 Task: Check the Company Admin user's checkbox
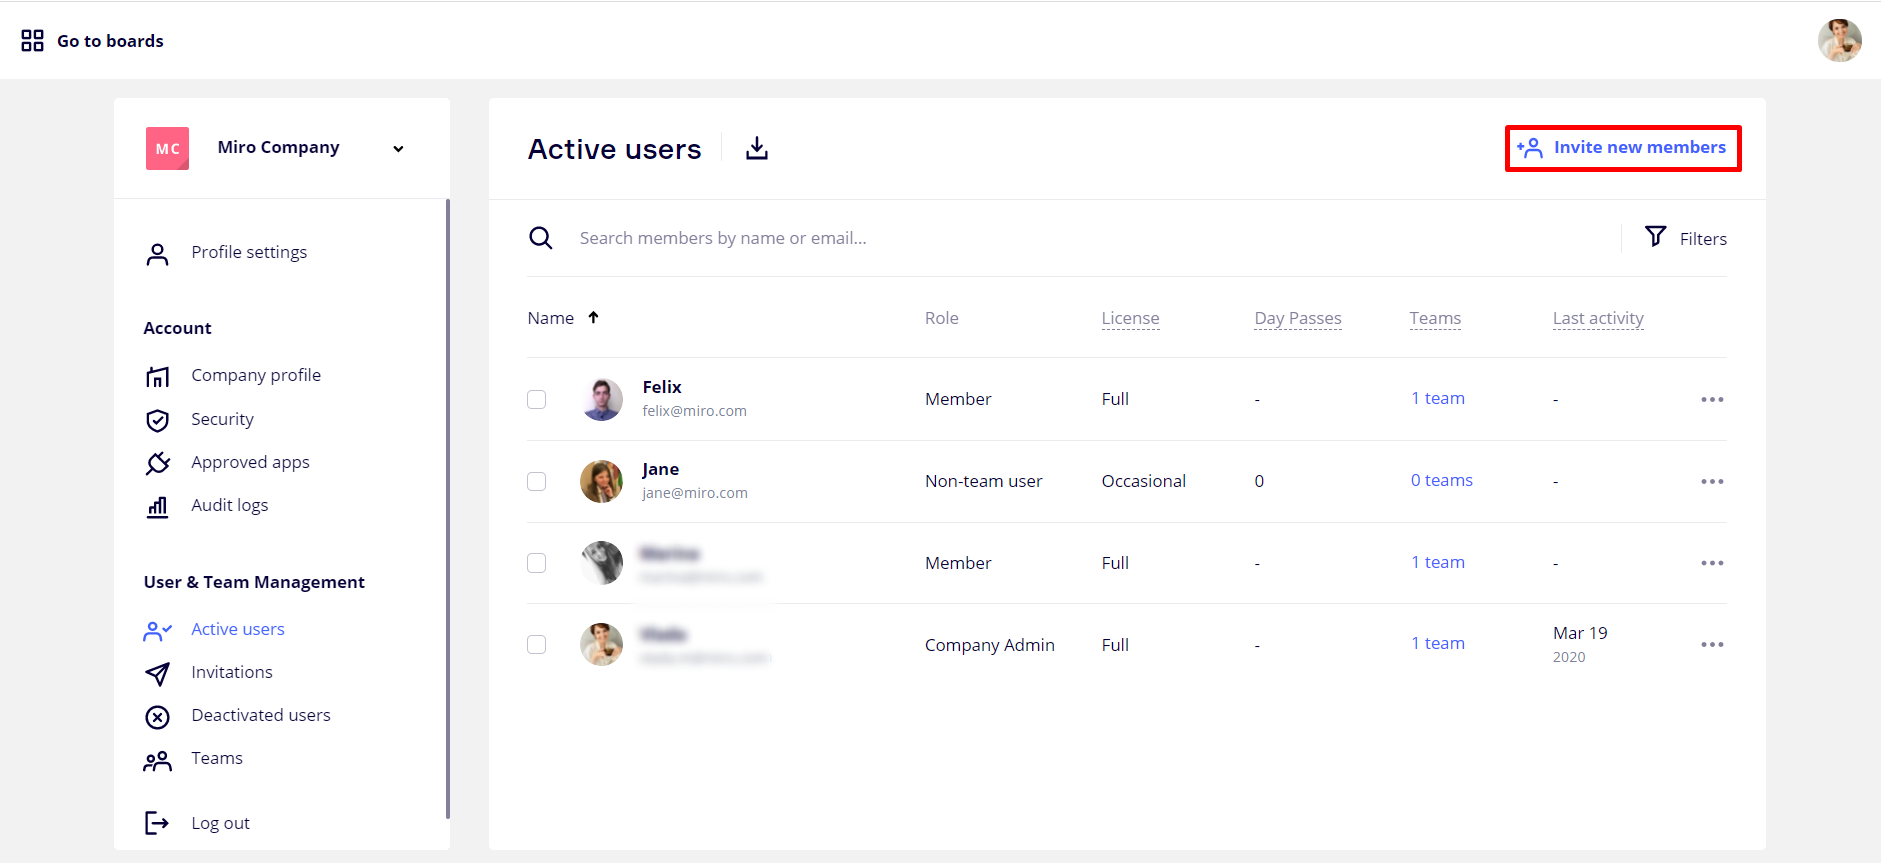point(537,645)
